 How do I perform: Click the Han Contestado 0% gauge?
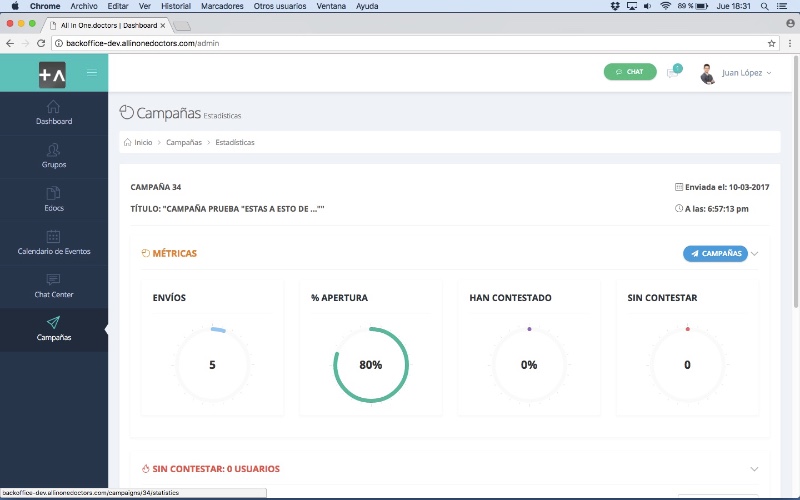click(529, 365)
